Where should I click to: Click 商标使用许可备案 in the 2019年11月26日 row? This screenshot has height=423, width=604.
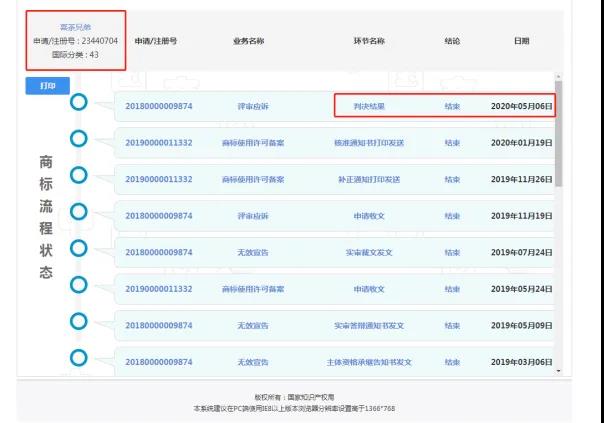(x=253, y=180)
